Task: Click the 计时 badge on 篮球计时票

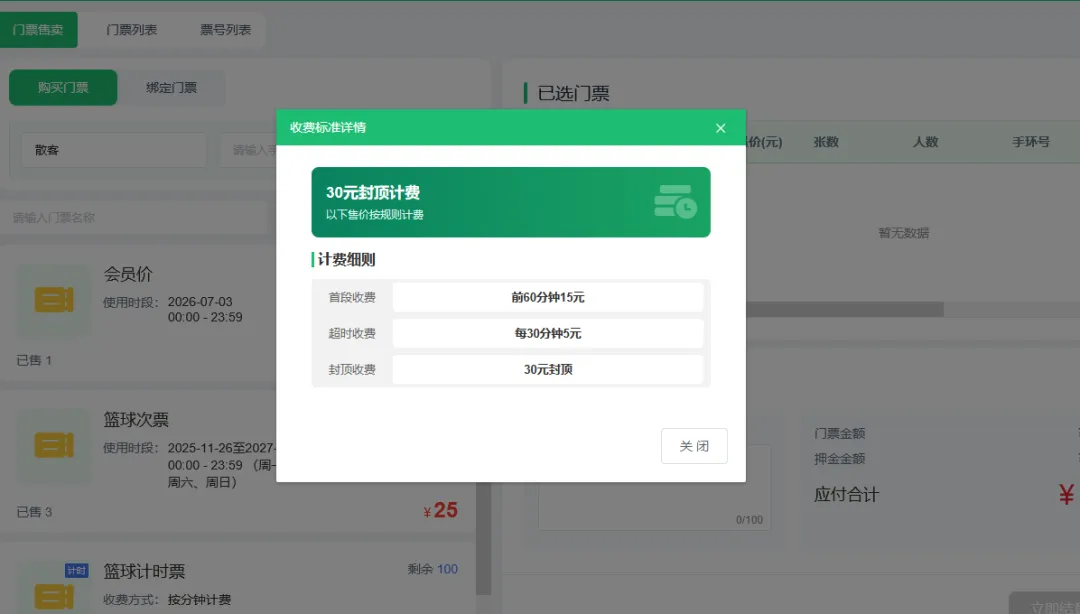Action: [76, 571]
